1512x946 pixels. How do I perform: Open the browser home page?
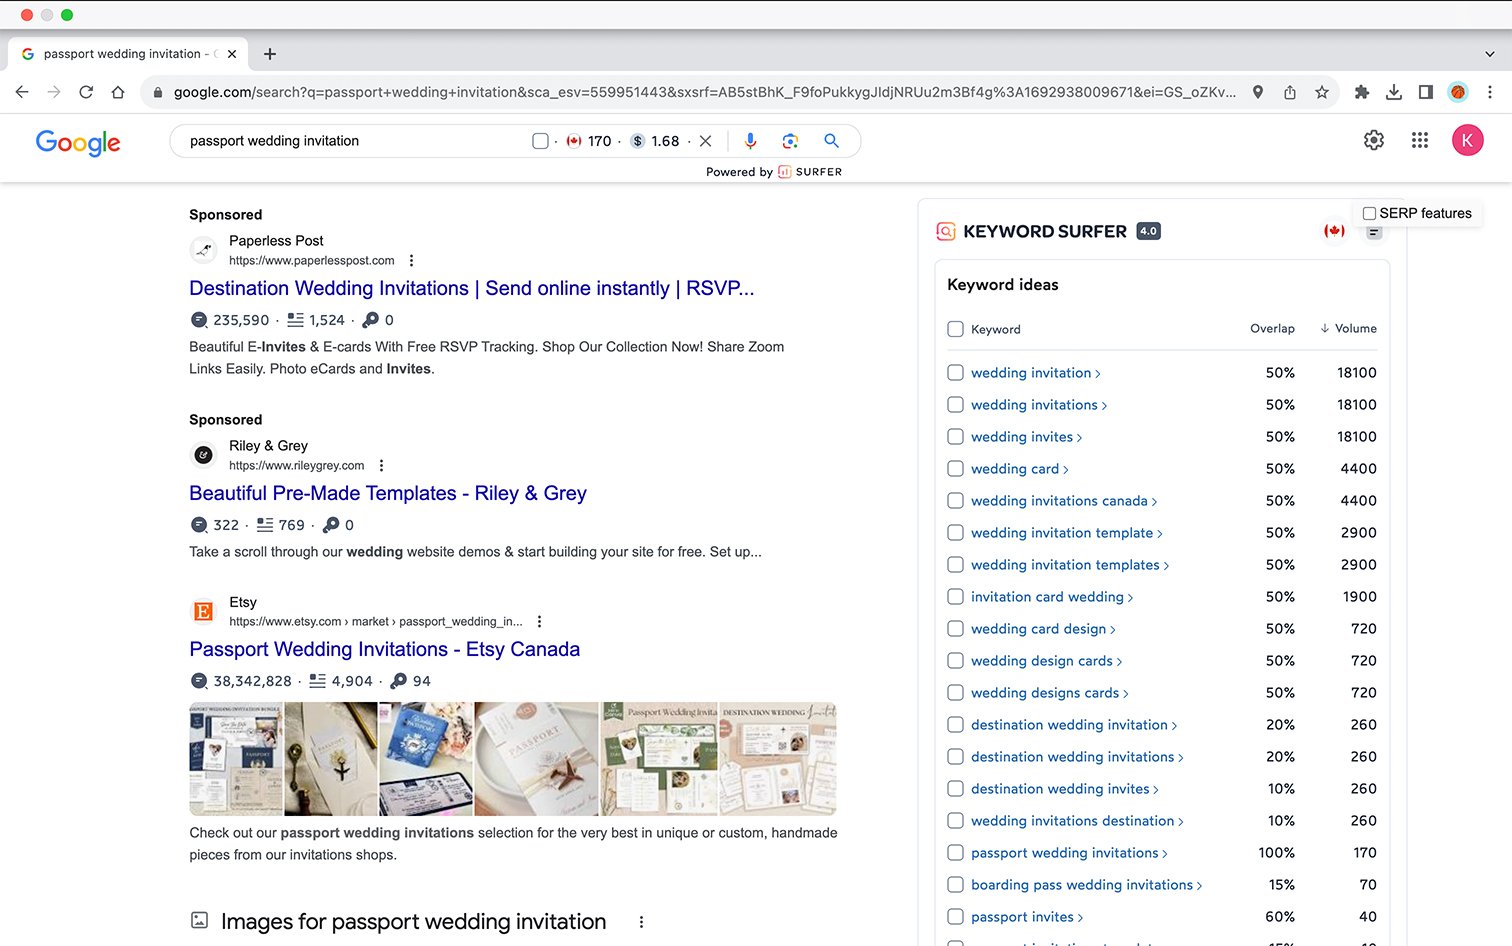[118, 92]
